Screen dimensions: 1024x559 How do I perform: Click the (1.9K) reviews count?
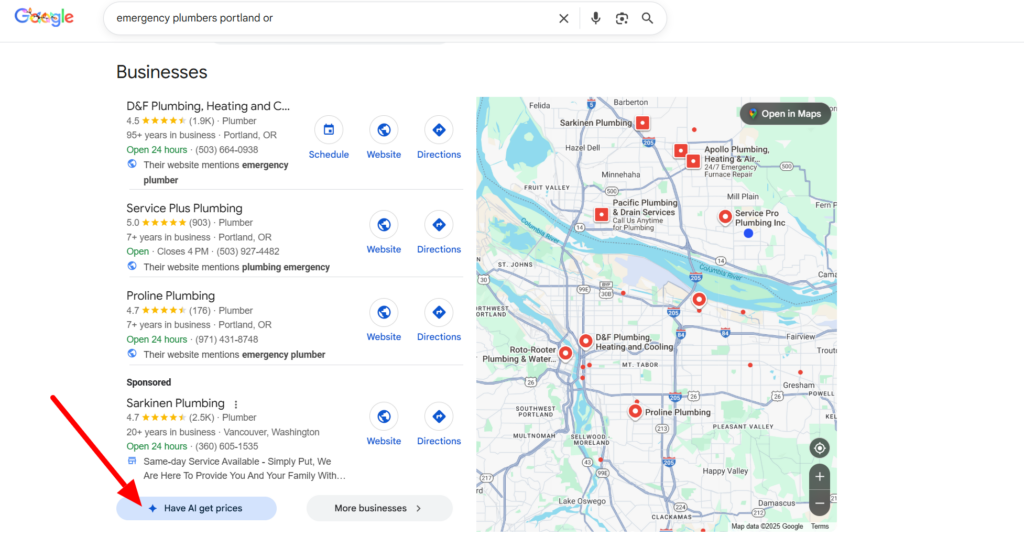(202, 121)
